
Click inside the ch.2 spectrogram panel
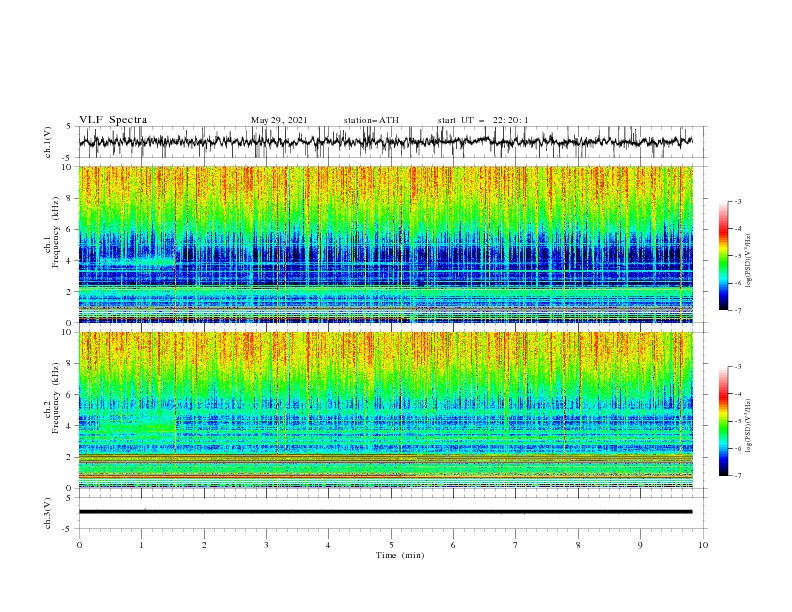click(386, 410)
